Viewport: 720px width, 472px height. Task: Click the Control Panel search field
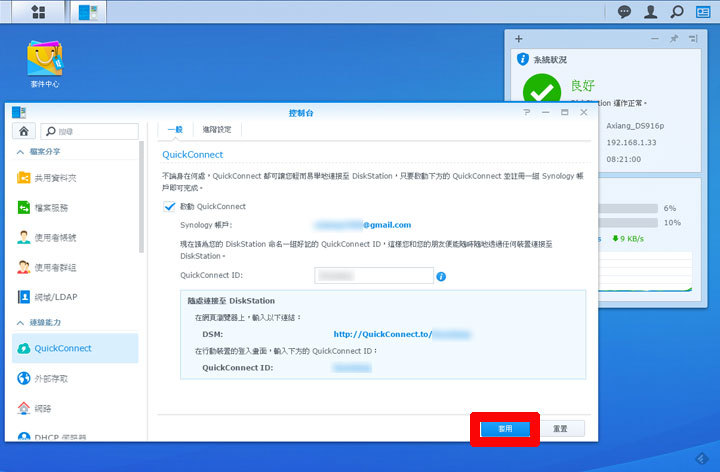pyautogui.click(x=90, y=131)
